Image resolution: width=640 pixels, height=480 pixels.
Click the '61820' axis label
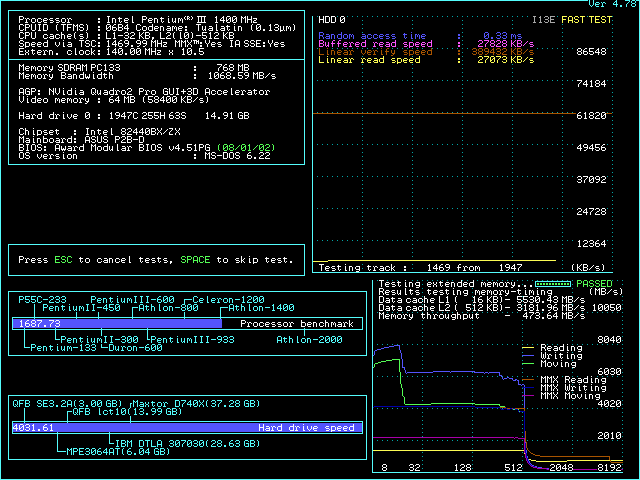pyautogui.click(x=591, y=116)
